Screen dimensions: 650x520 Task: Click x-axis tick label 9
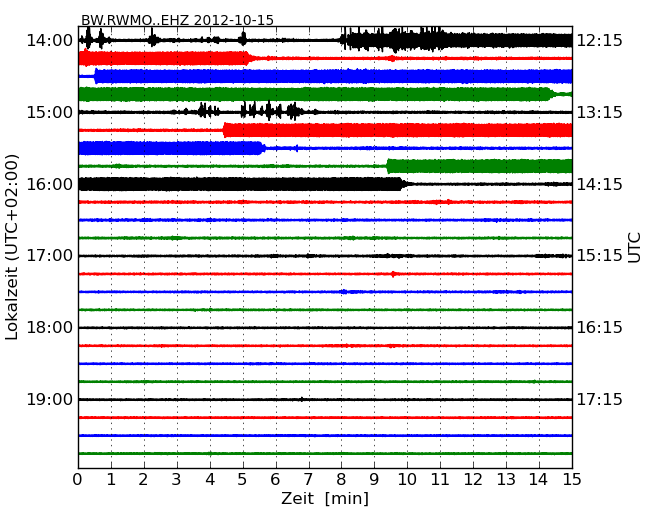[x=374, y=479]
